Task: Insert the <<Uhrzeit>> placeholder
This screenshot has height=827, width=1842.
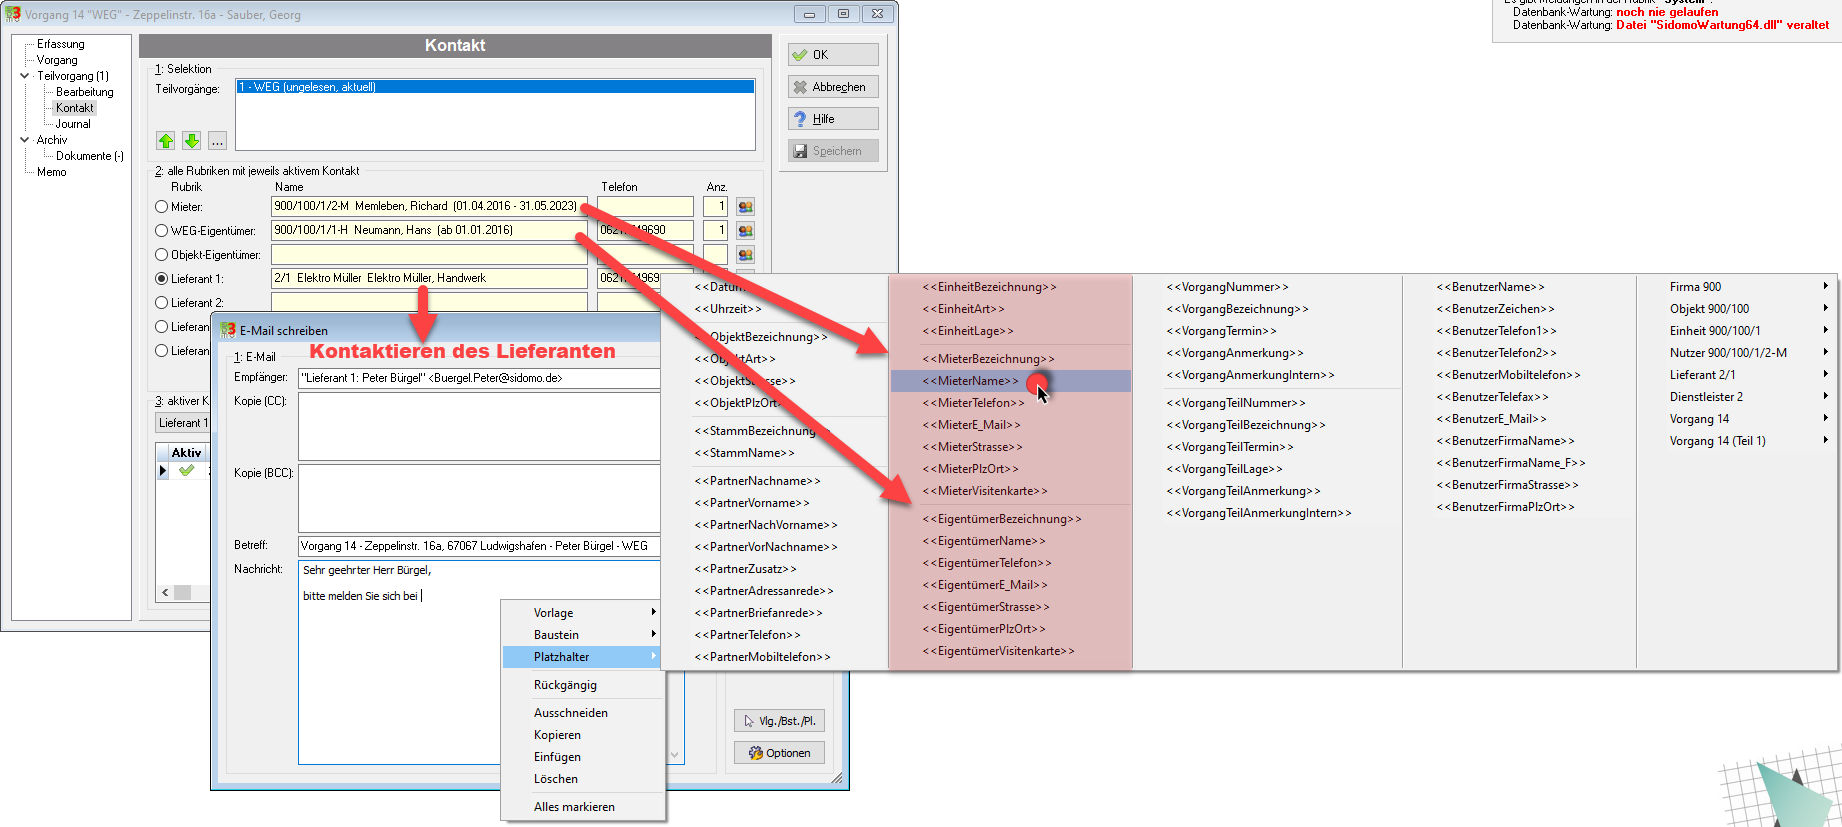Action: [728, 309]
